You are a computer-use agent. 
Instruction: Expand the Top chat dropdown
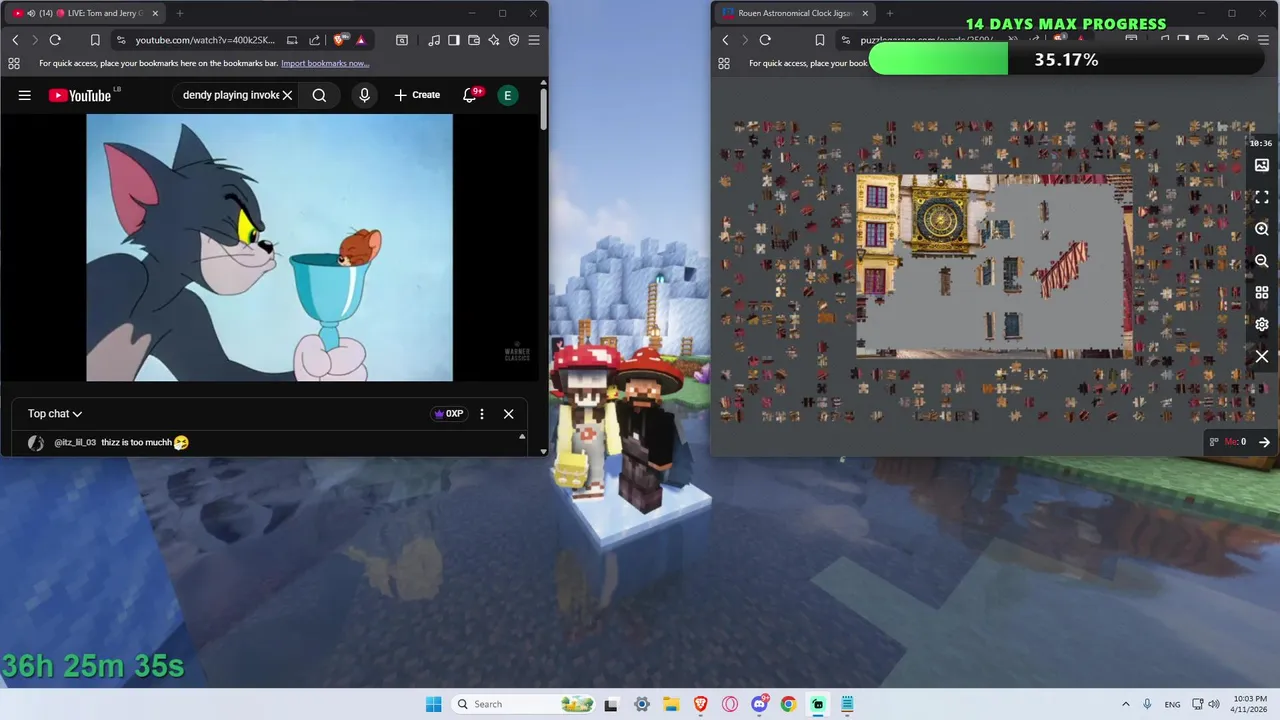click(55, 414)
